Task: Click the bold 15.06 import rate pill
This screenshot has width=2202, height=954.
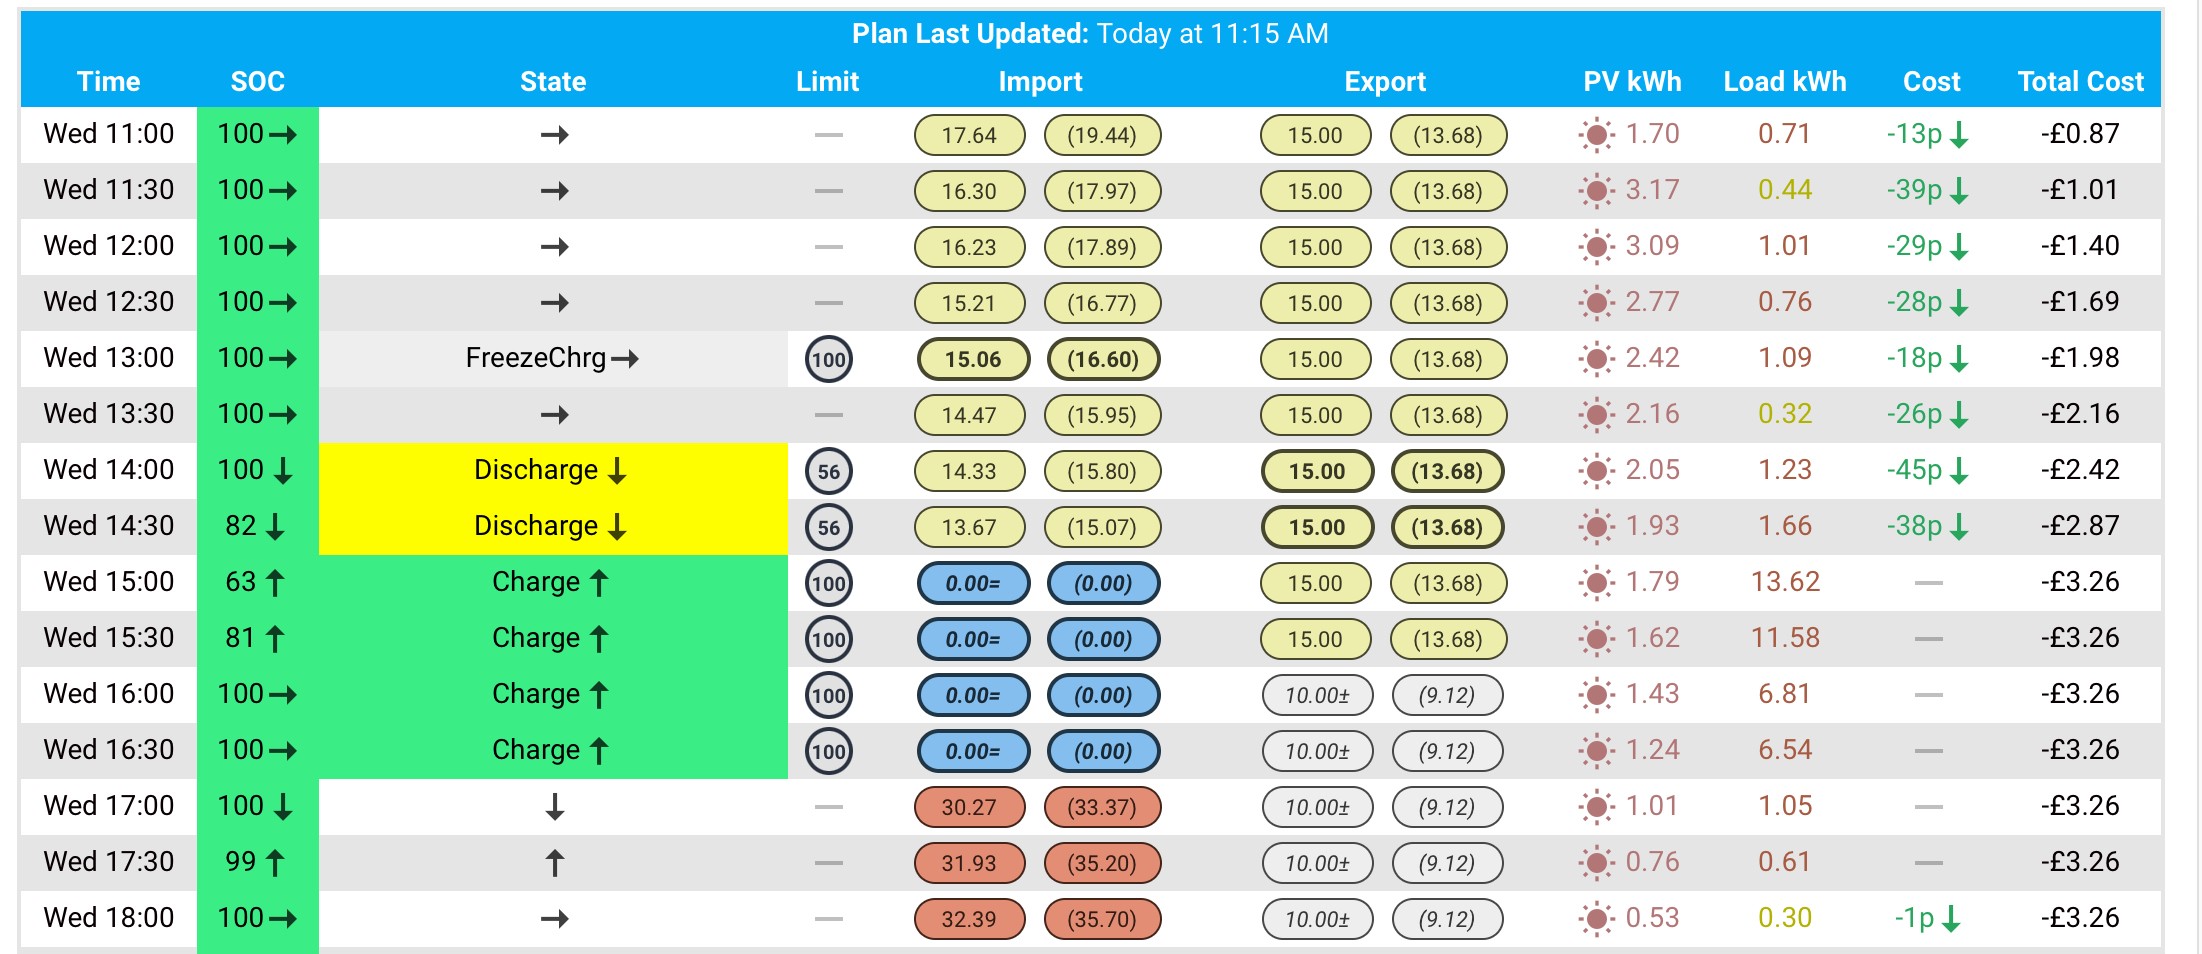Action: pos(973,359)
